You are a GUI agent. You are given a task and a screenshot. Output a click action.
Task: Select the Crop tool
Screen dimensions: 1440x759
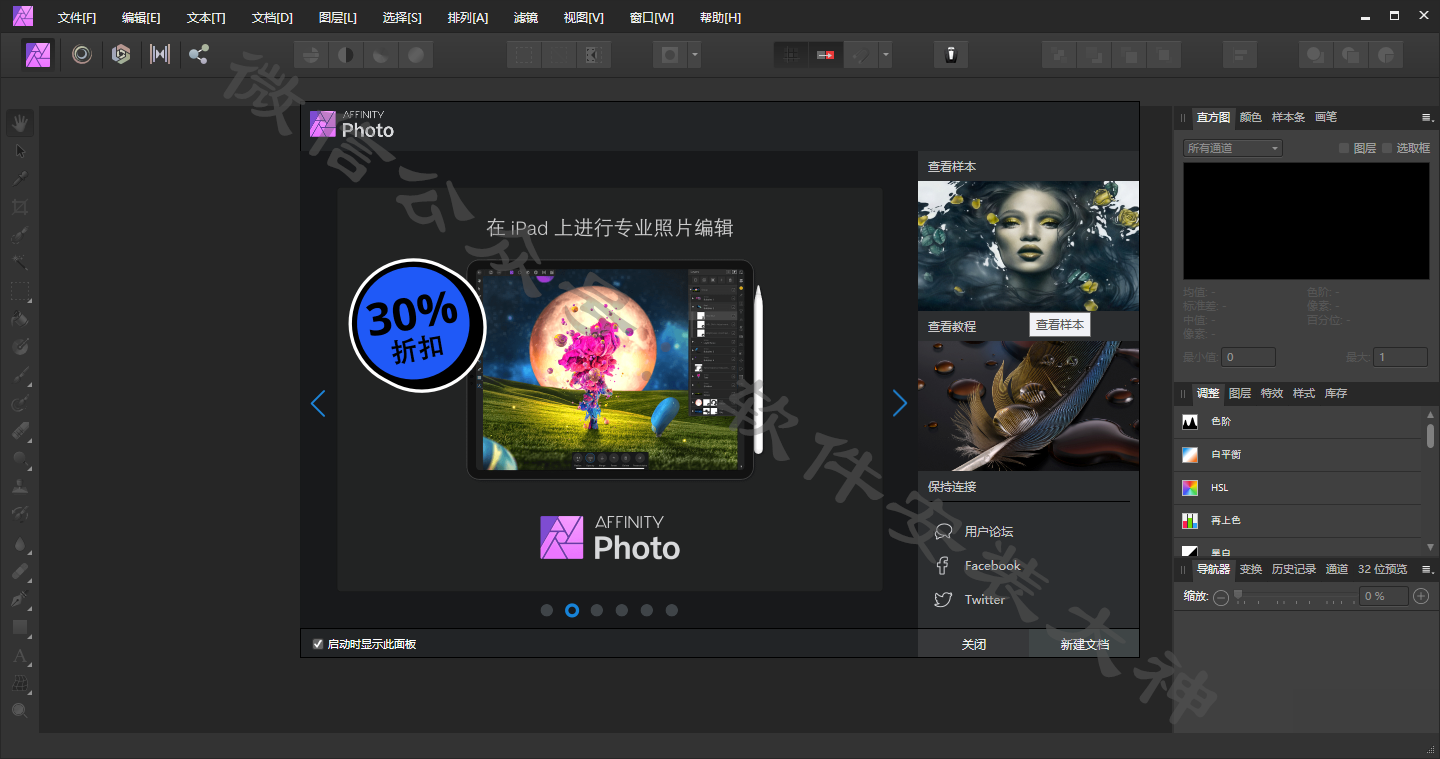tap(20, 207)
